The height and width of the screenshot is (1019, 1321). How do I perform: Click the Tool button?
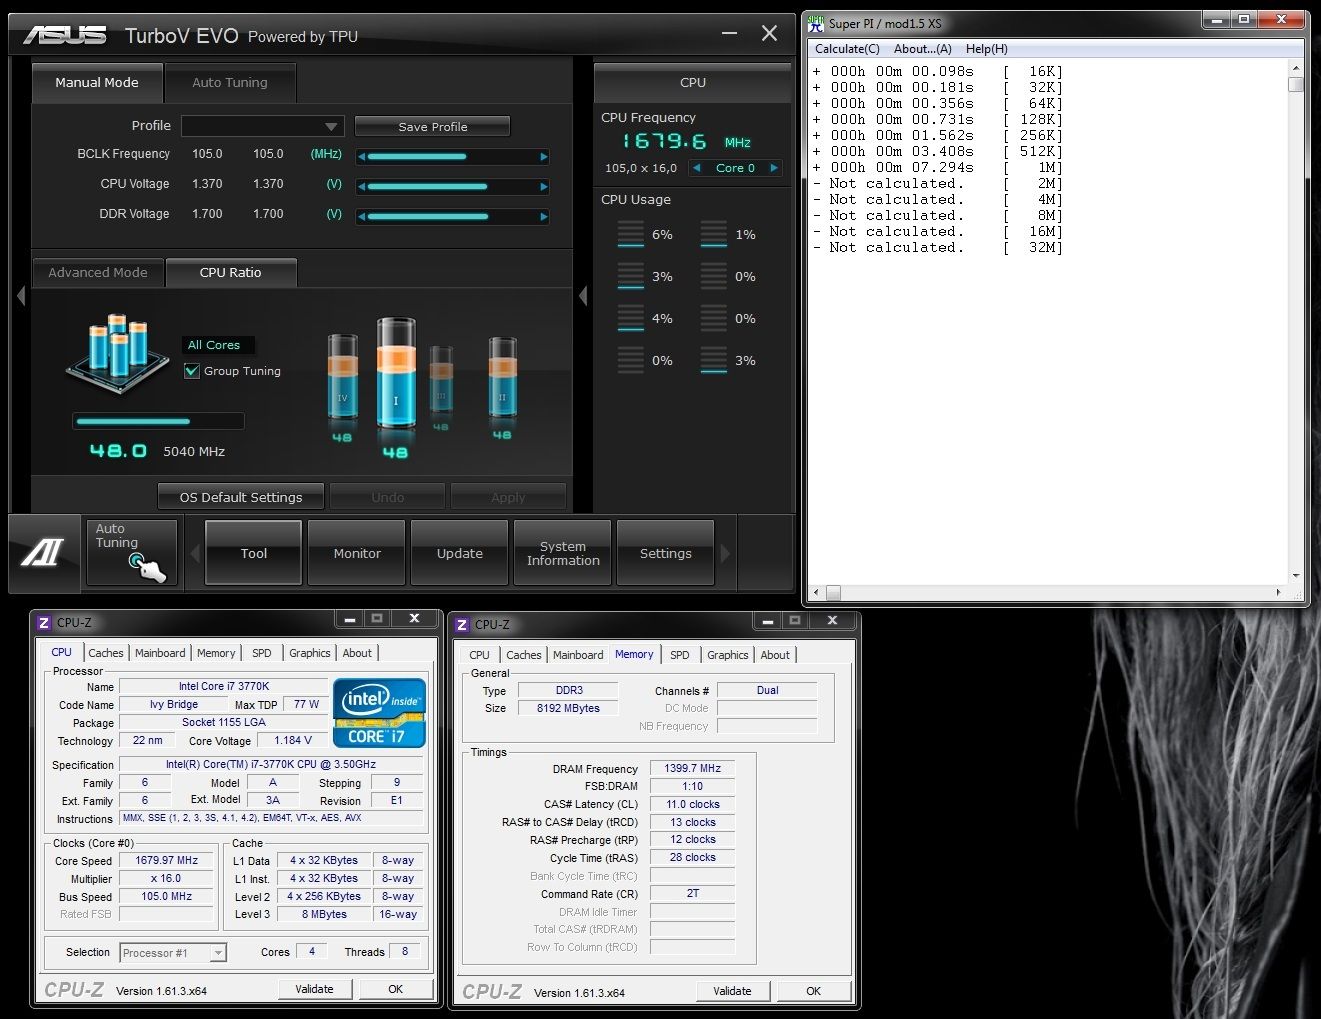254,553
